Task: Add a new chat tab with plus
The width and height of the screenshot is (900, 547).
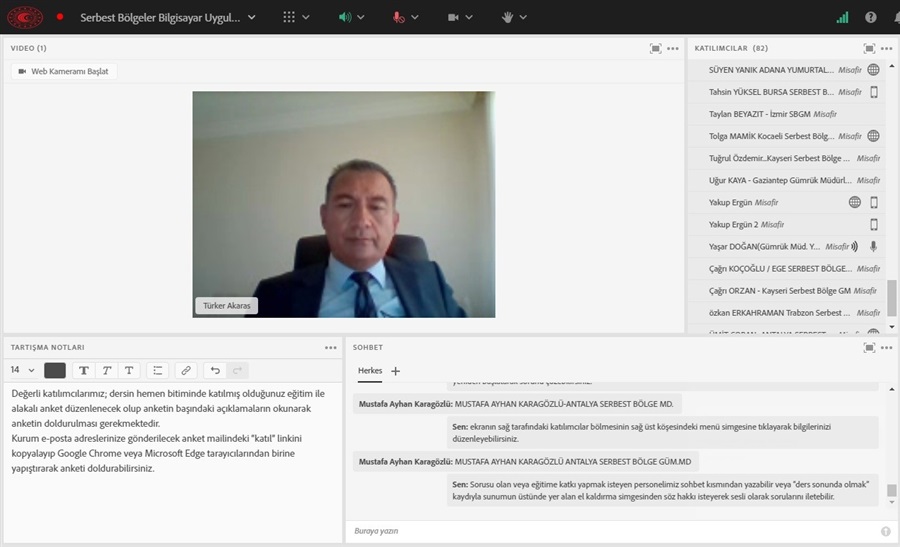Action: [395, 371]
